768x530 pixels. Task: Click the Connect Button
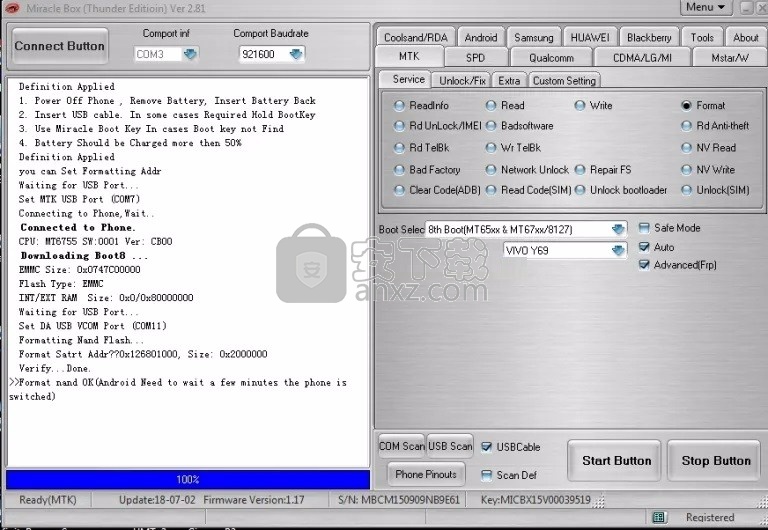point(60,46)
